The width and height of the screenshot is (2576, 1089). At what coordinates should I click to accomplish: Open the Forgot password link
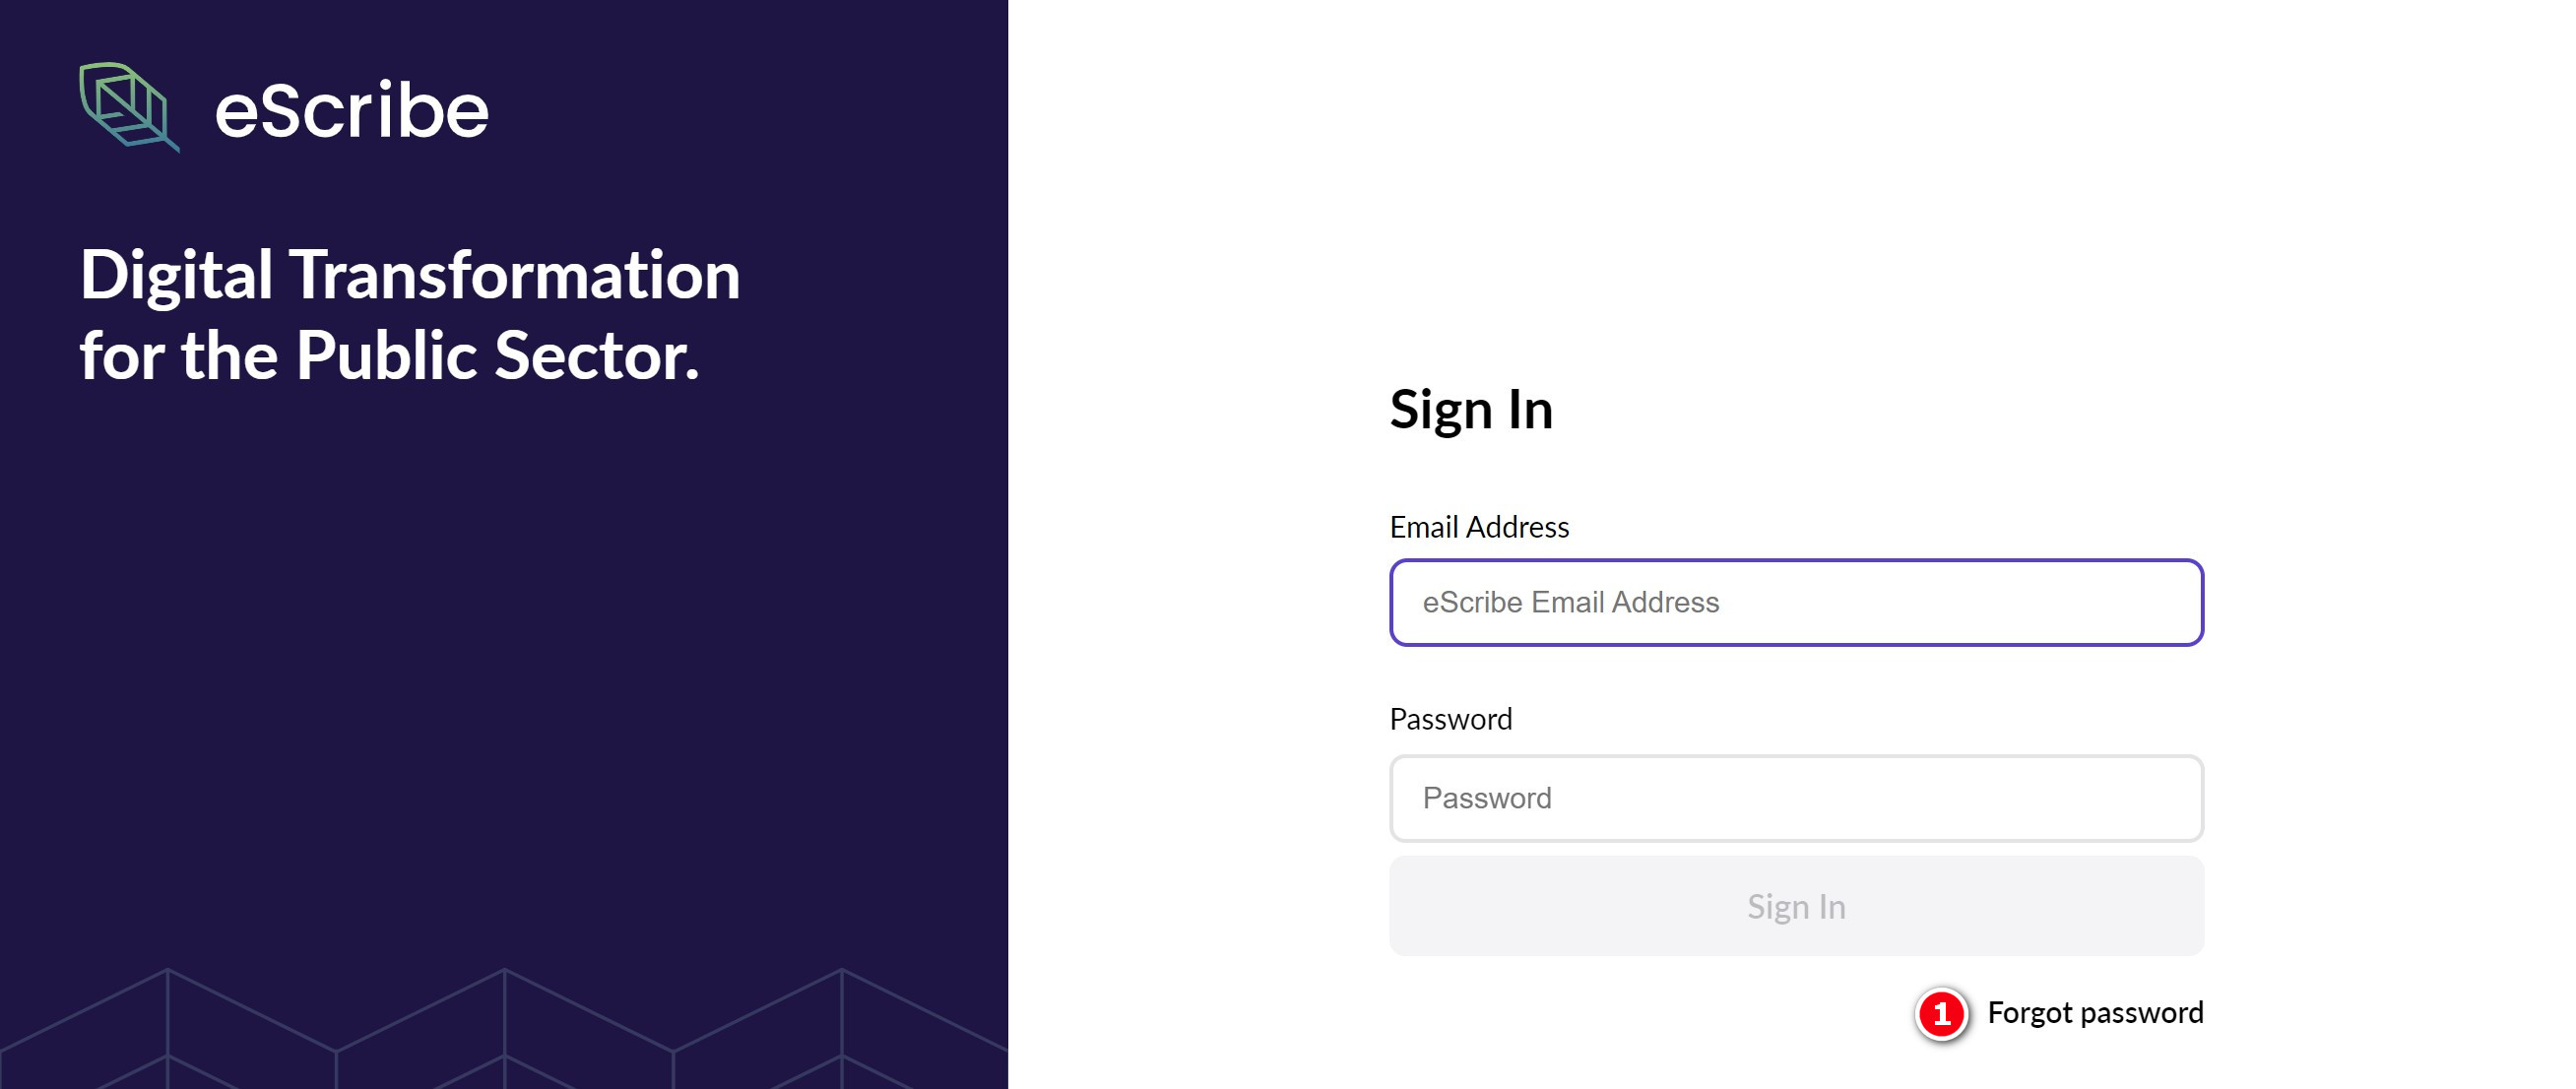[x=2095, y=1013]
